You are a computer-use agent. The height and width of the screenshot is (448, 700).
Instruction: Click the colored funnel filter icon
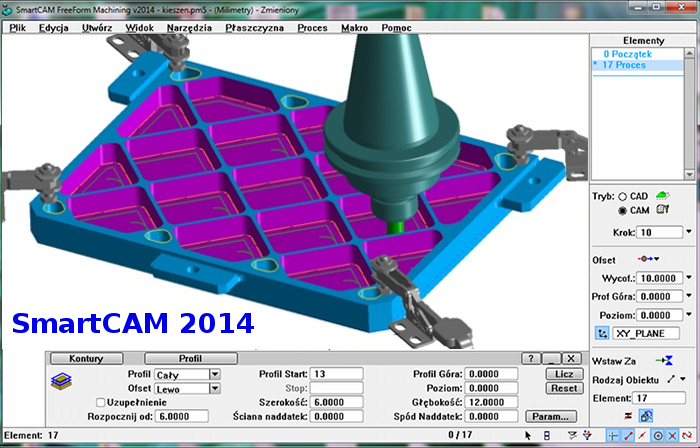point(588,435)
